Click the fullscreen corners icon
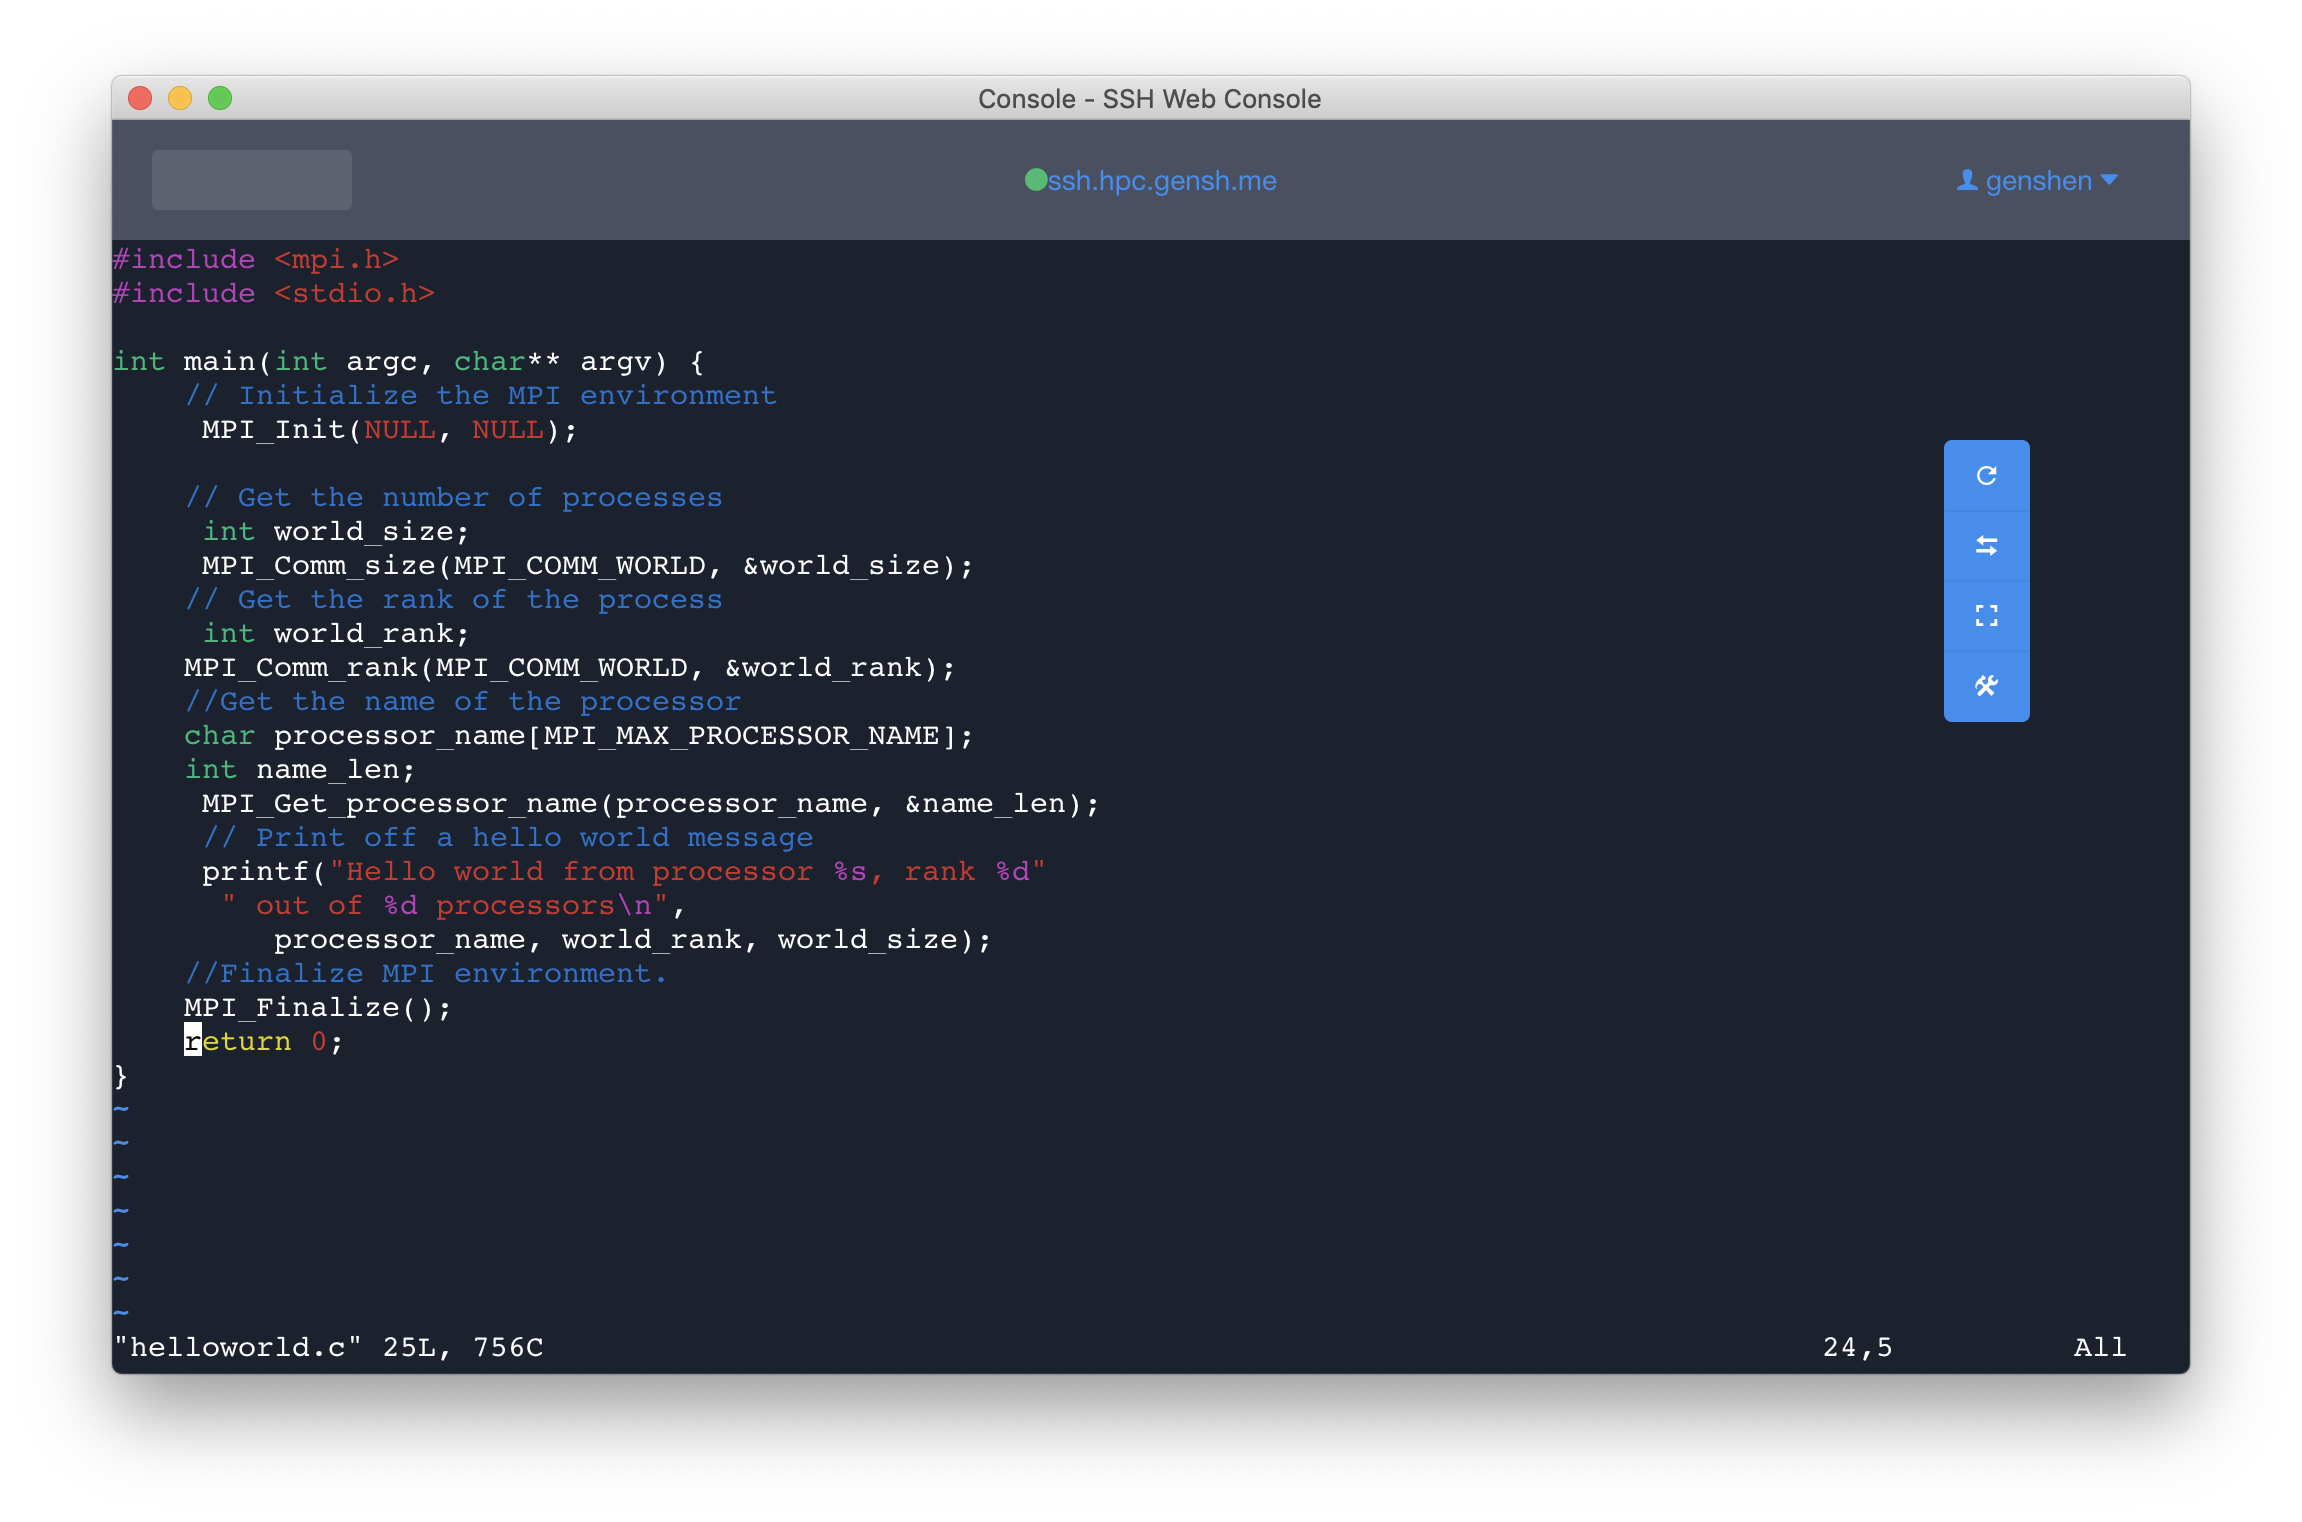Screen dimensions: 2302x1522 [1986, 616]
